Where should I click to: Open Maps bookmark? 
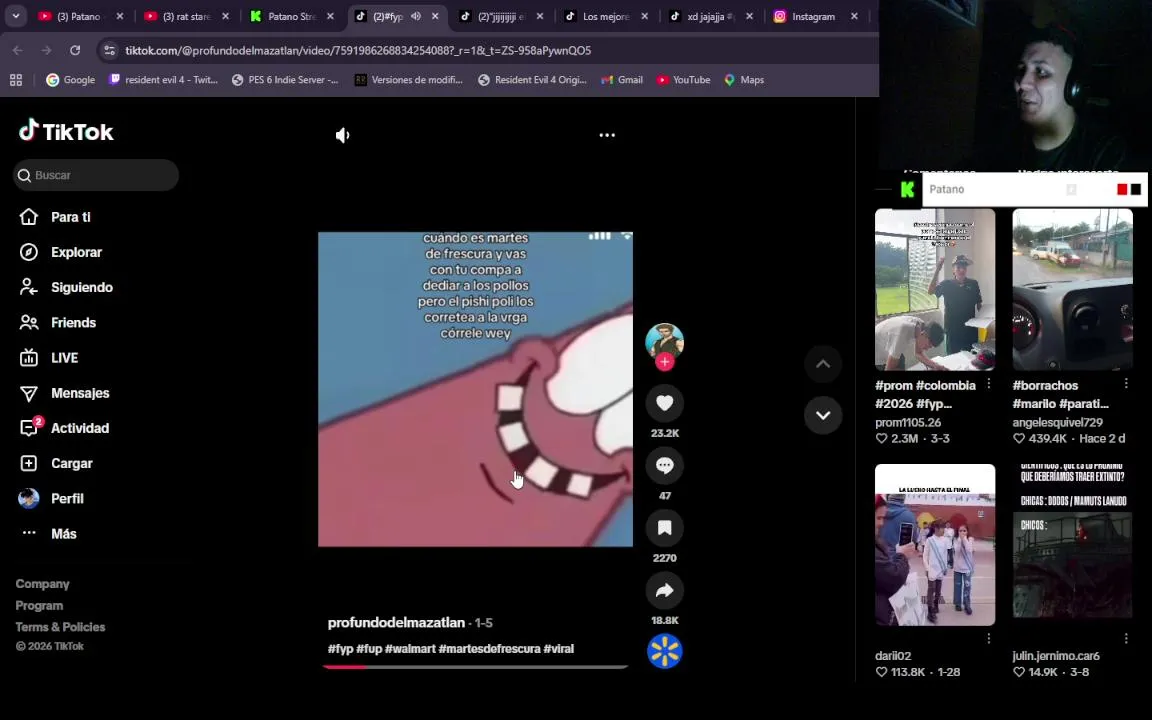point(744,80)
